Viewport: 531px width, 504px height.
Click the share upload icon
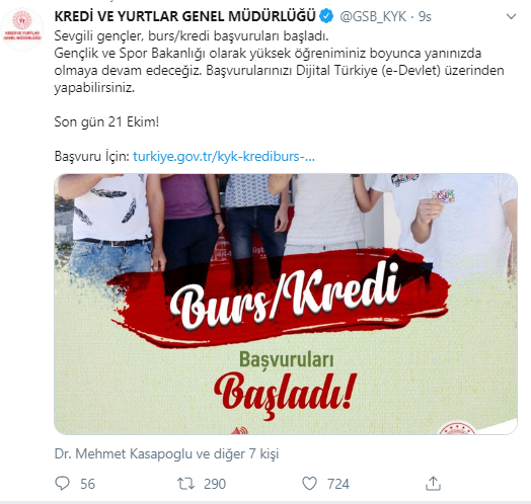433,483
